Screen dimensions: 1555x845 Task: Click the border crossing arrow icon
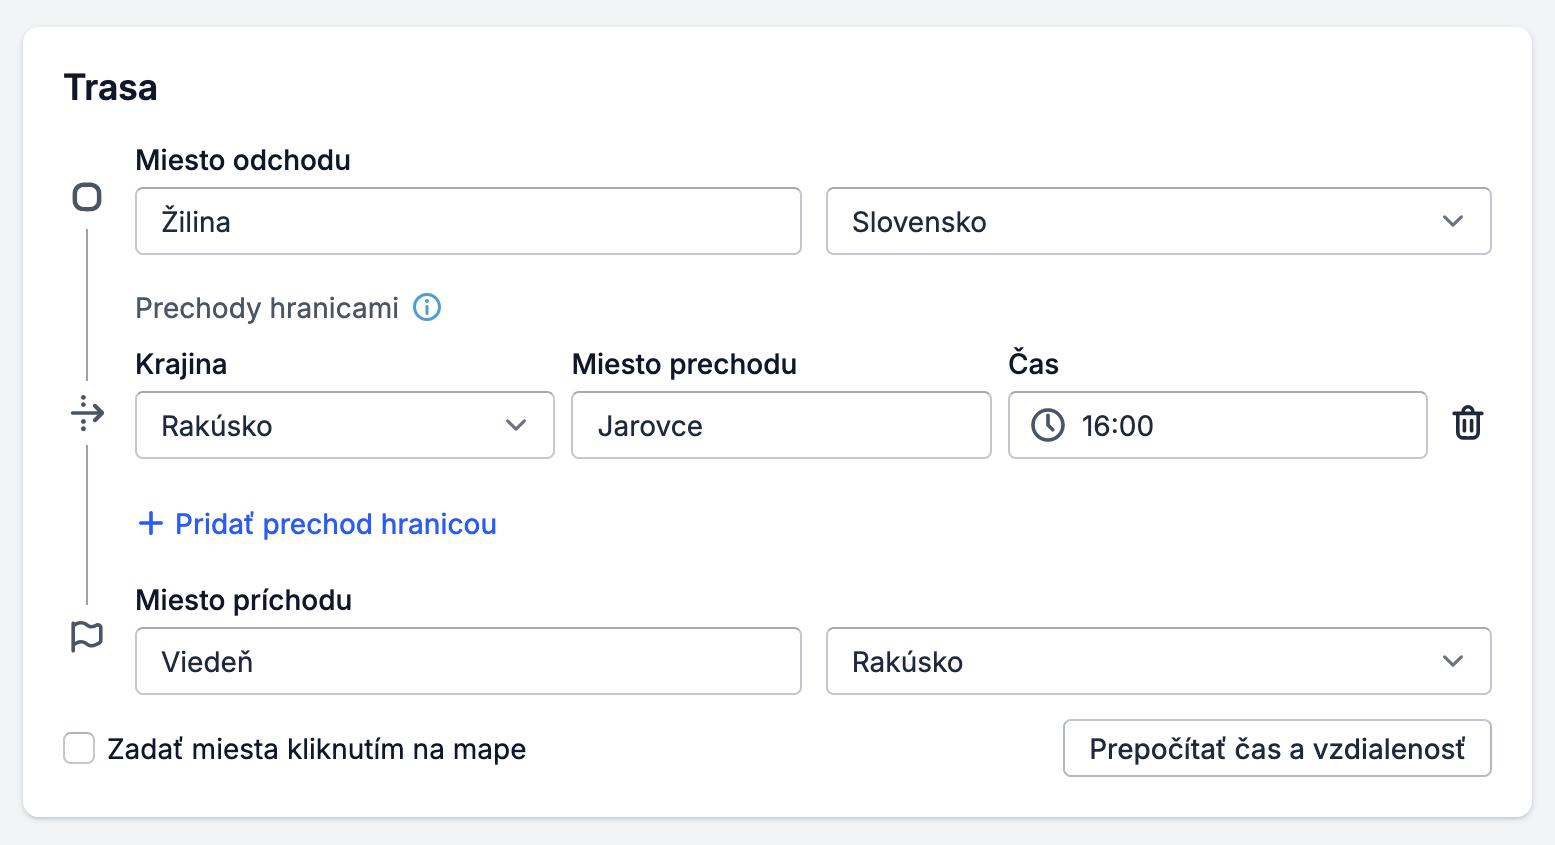coord(88,413)
